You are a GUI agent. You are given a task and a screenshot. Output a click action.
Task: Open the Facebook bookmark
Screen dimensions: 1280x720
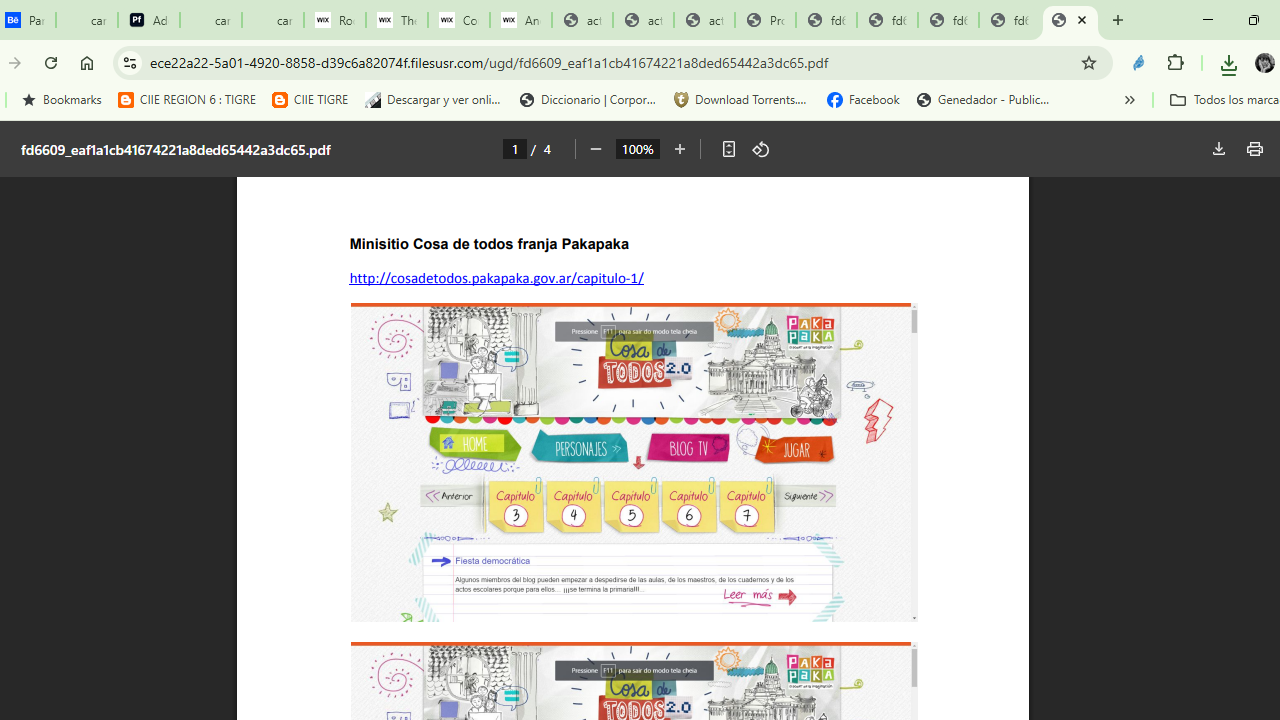(x=863, y=100)
